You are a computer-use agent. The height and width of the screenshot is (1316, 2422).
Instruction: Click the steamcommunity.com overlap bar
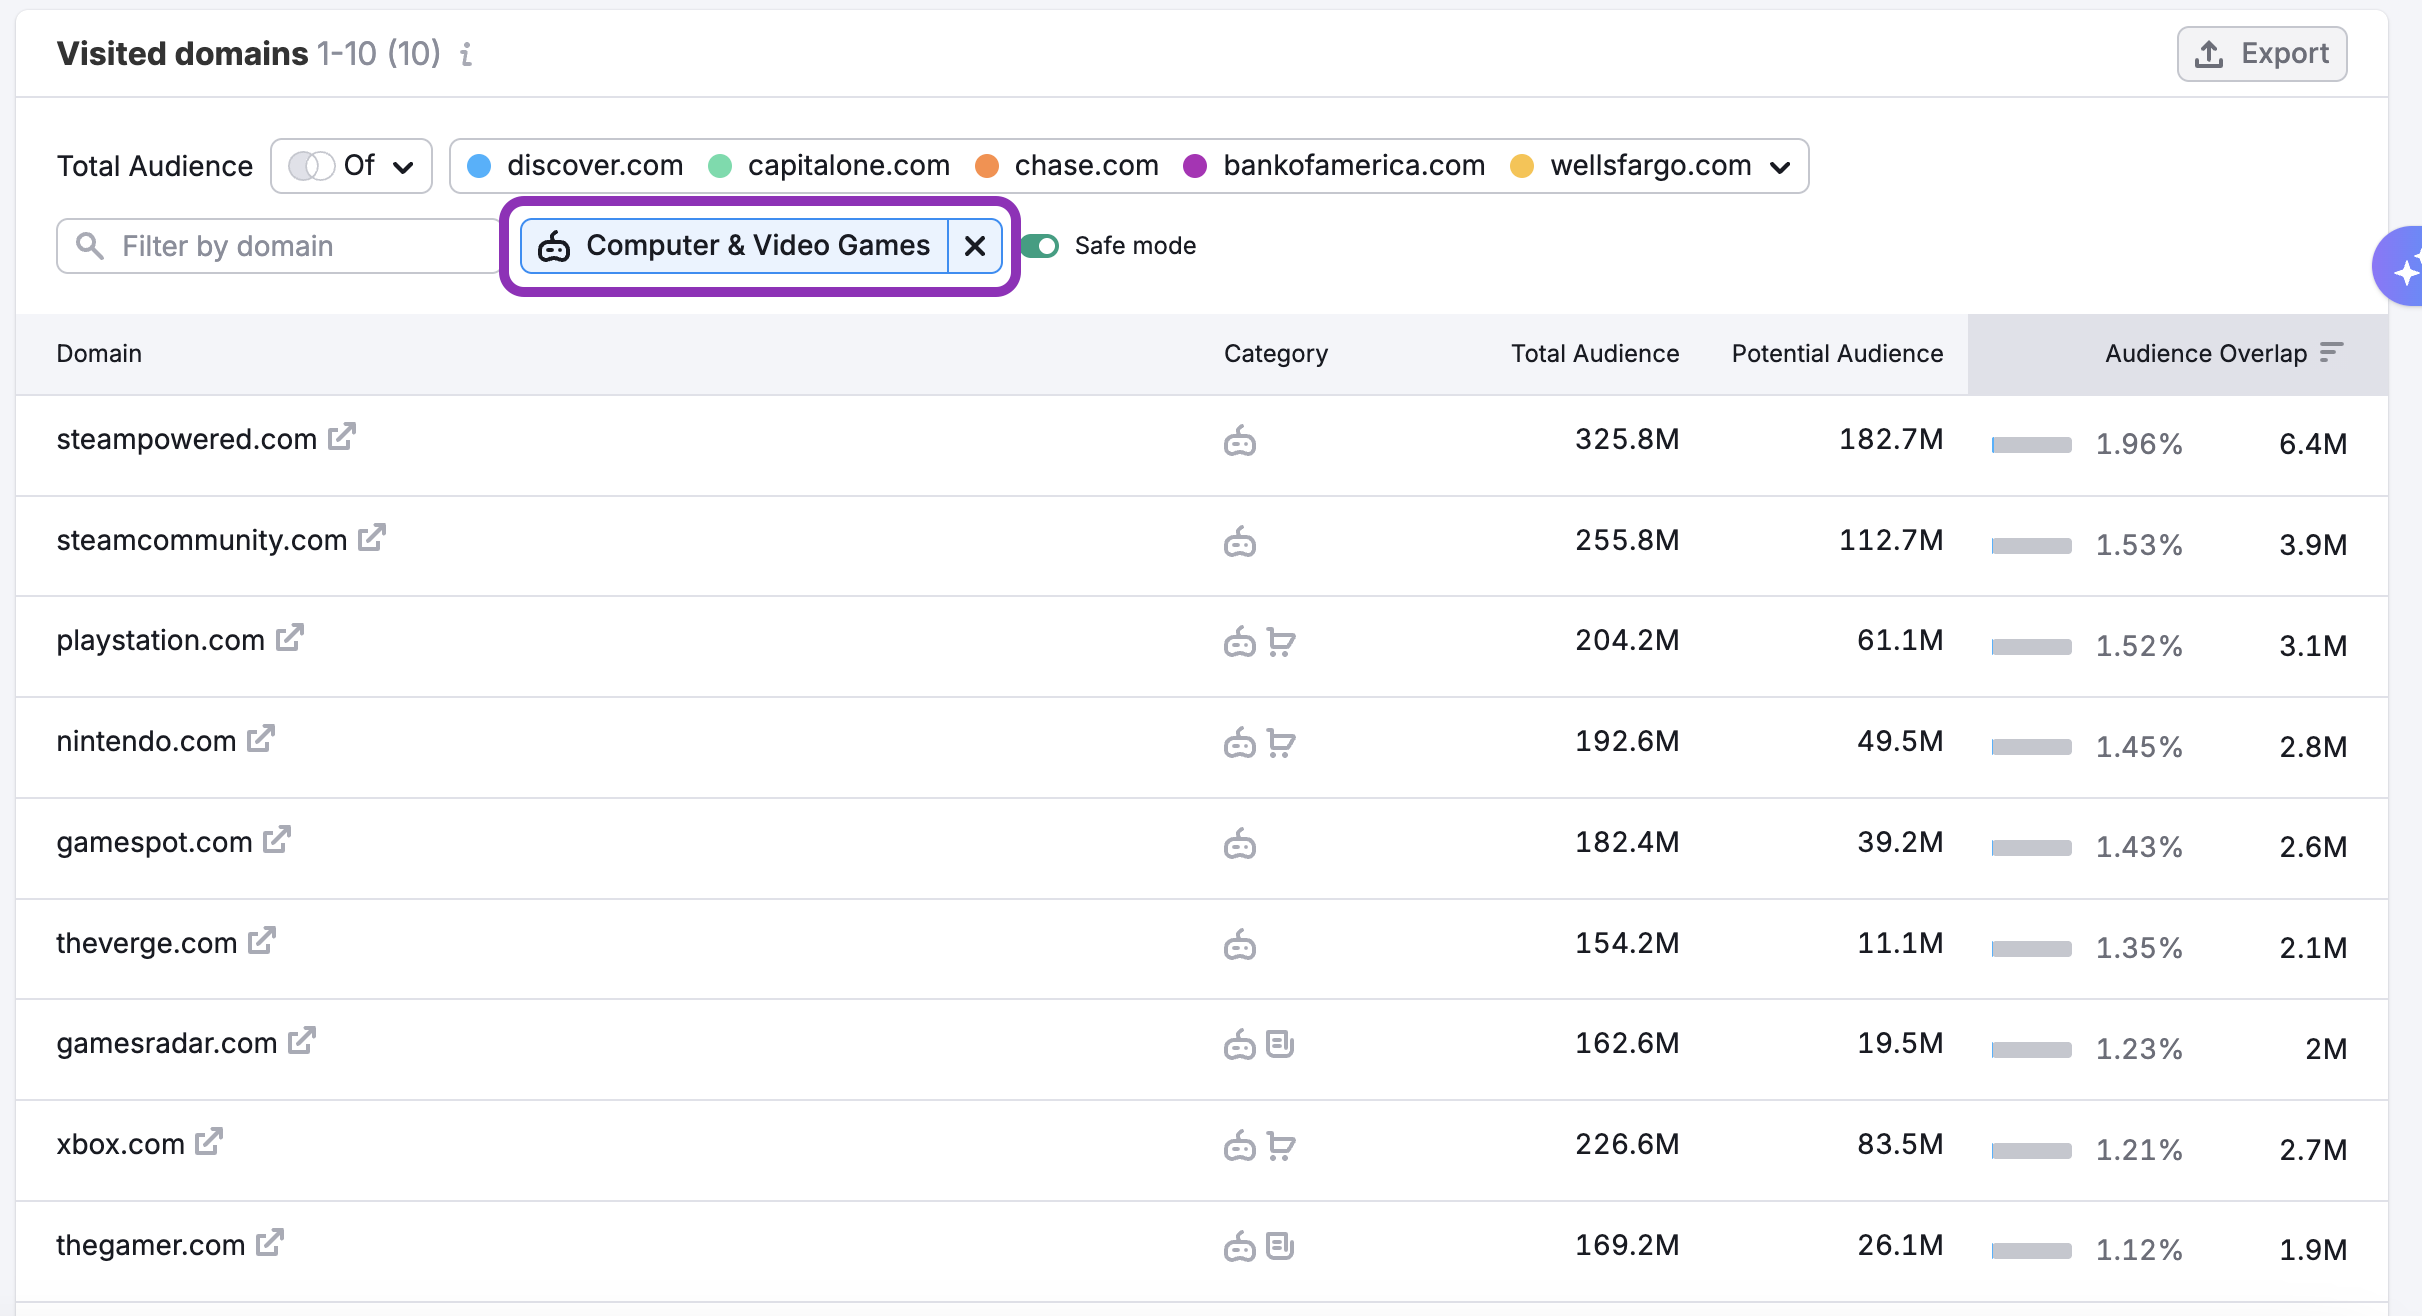click(2031, 546)
